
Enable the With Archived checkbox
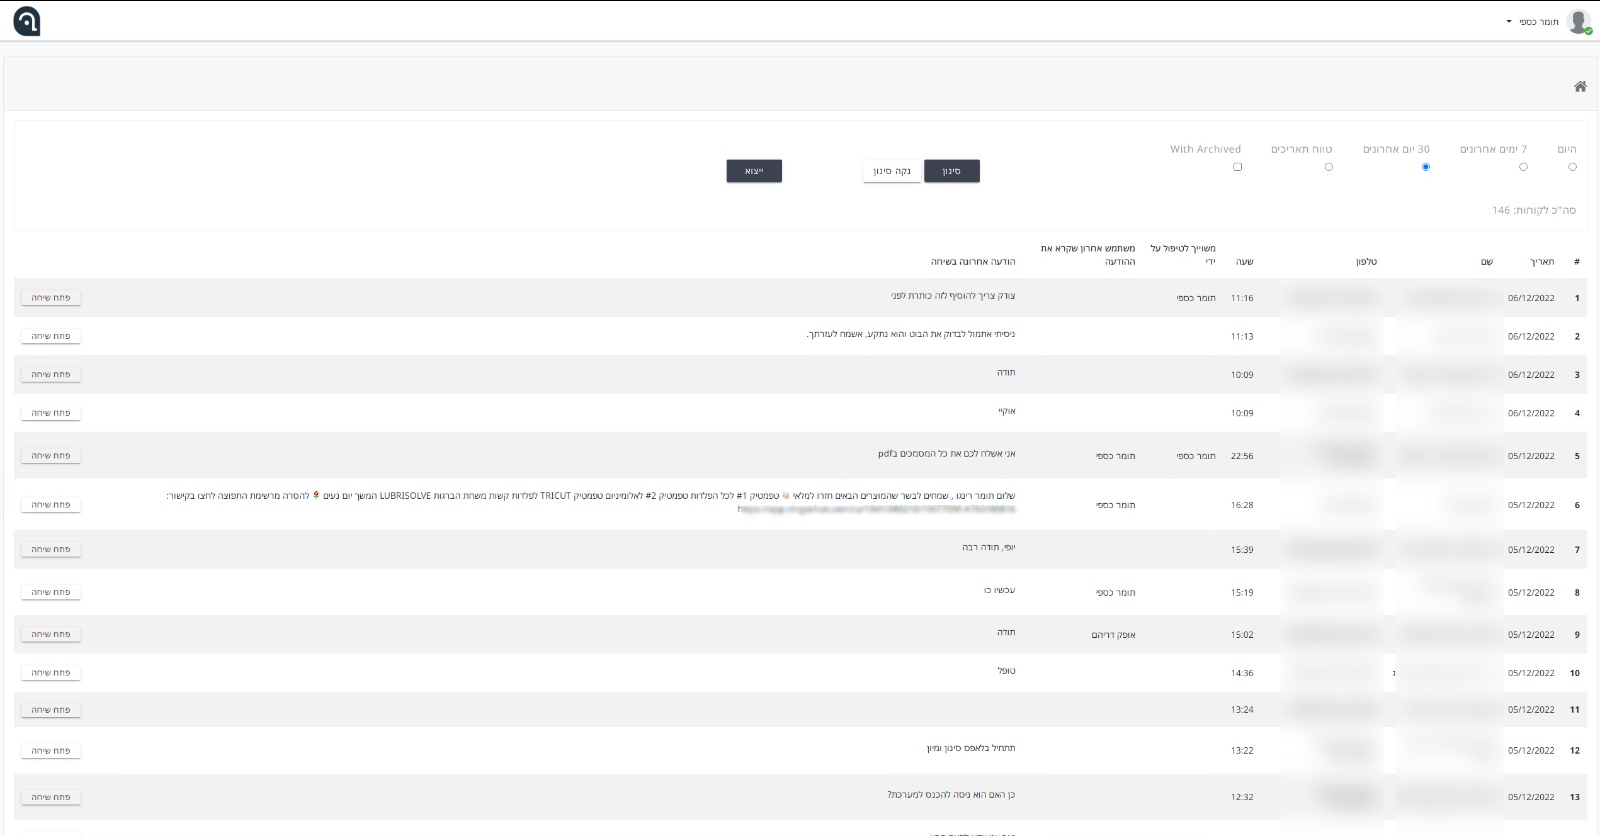point(1237,167)
